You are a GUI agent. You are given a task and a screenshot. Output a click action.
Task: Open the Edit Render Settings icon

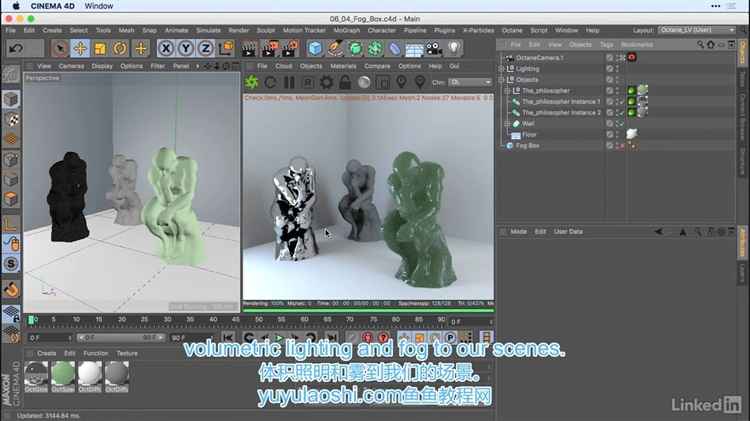point(290,48)
